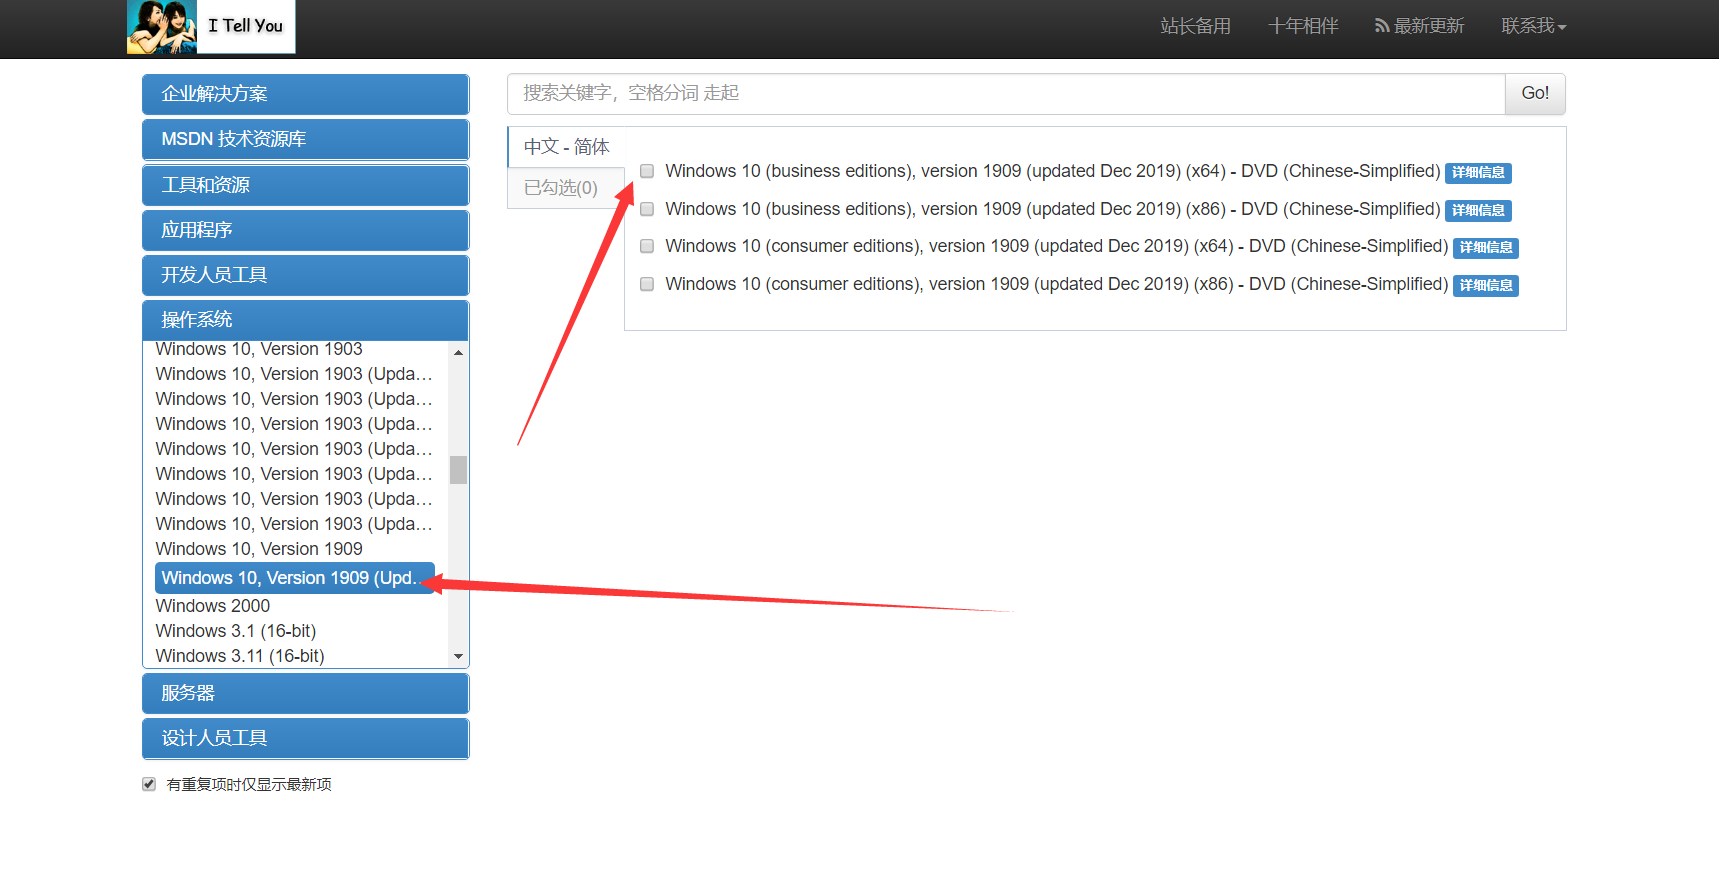1719x891 pixels.
Task: Open 详细信息 for business editions x86
Action: click(1478, 210)
